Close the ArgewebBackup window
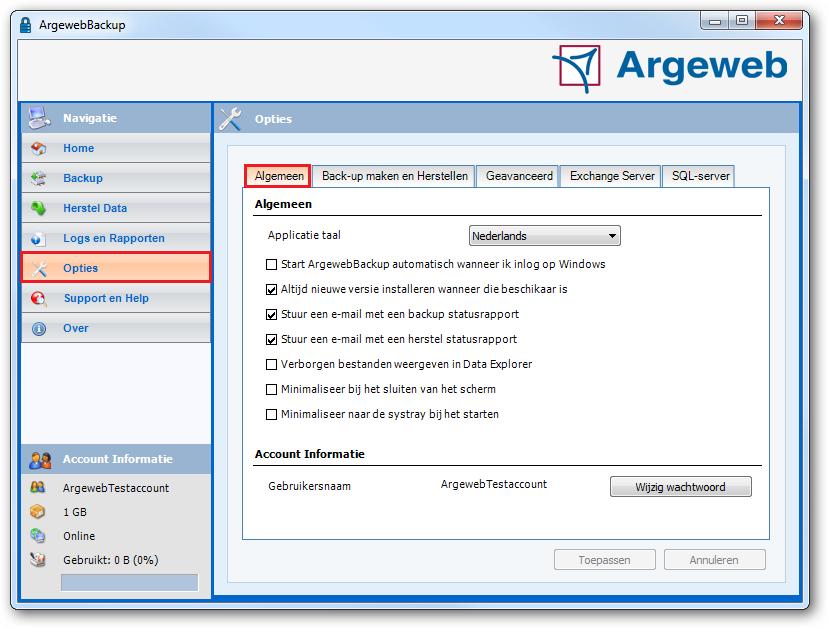Viewport: 828px width, 628px height. click(x=779, y=21)
